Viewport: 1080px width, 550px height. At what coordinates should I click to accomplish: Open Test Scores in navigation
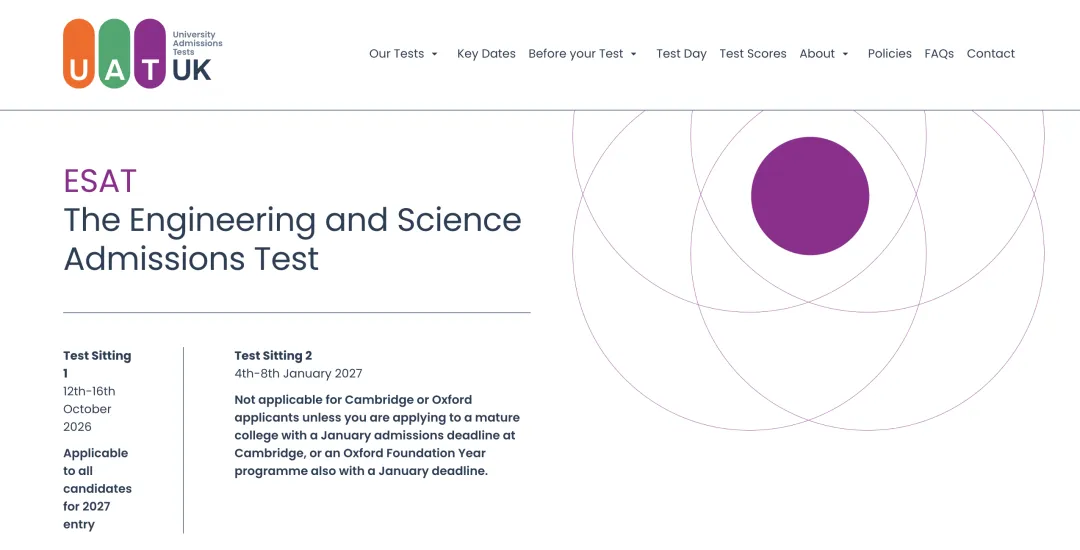tap(753, 54)
